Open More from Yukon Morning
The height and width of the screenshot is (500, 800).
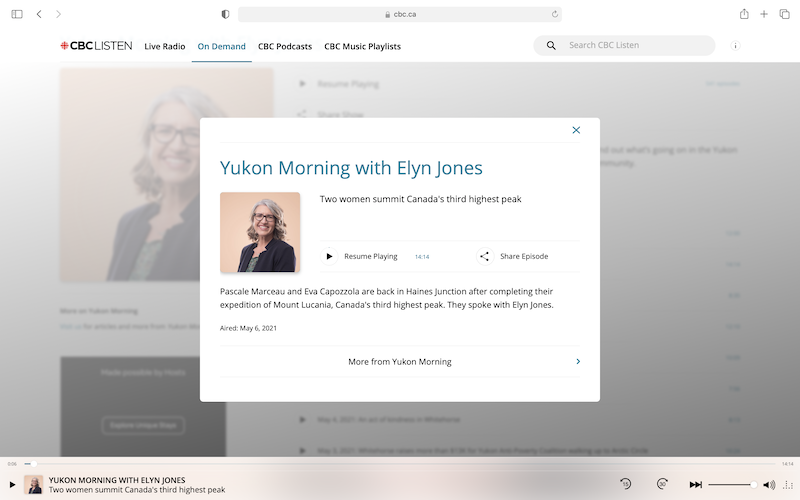click(x=399, y=361)
